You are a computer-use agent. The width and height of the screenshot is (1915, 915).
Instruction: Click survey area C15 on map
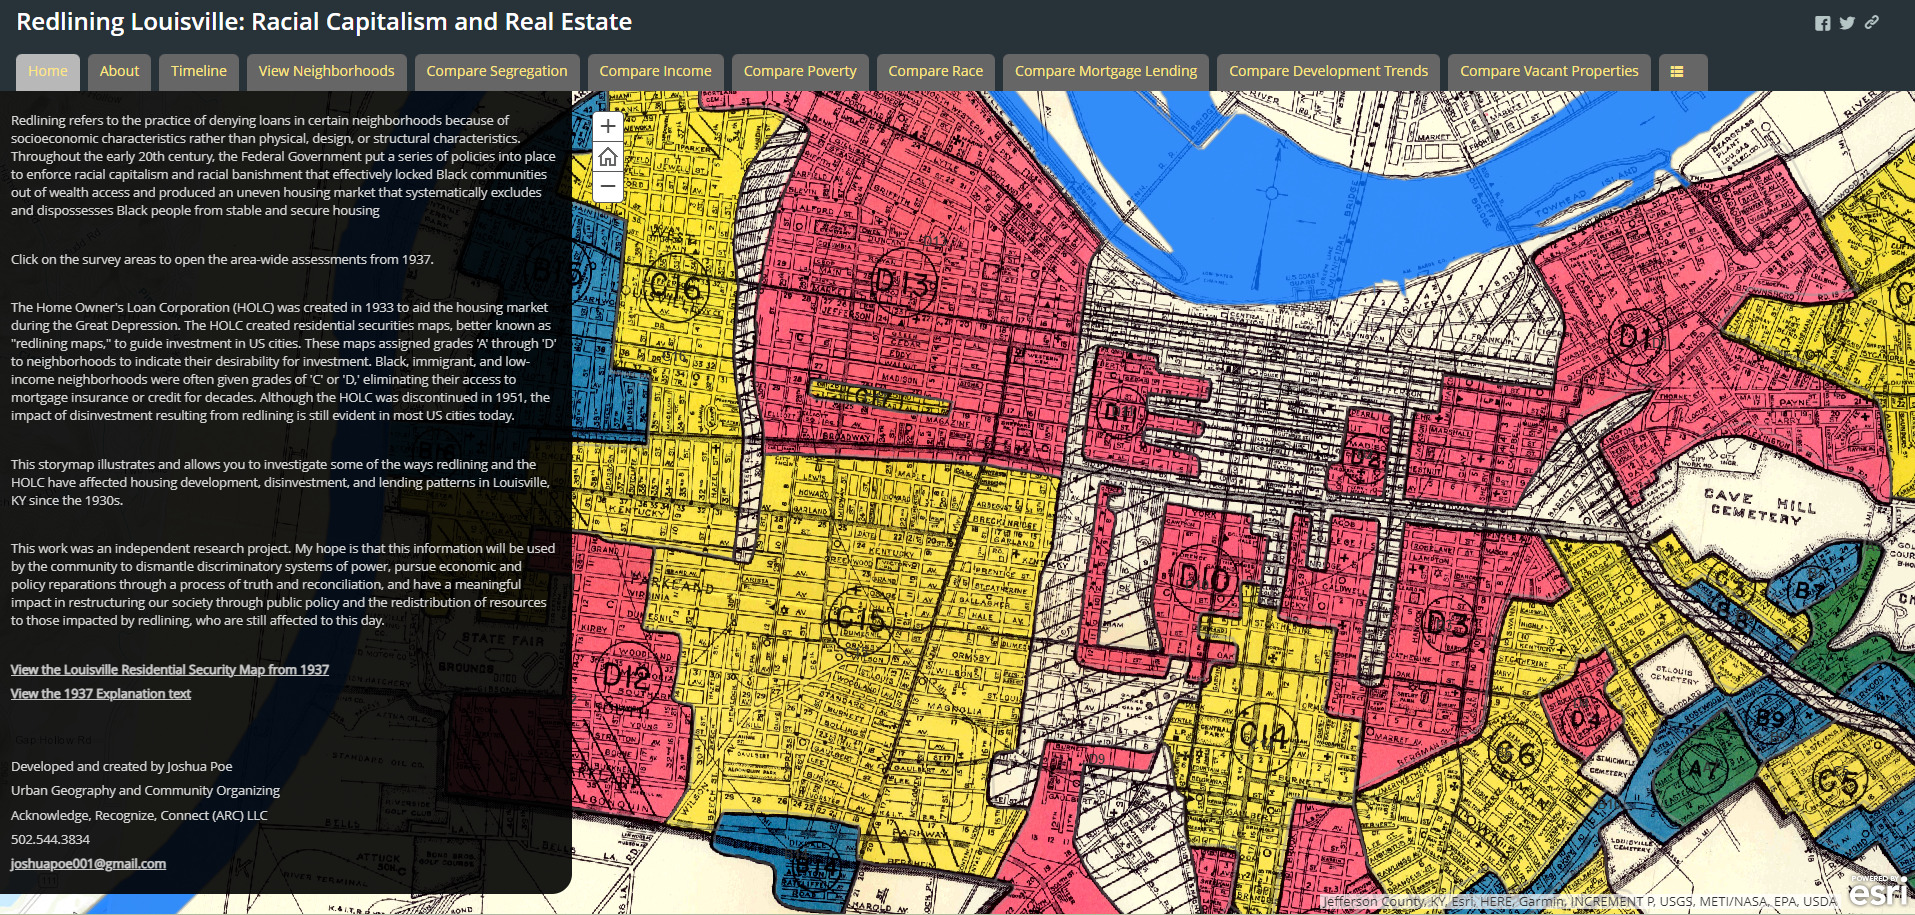click(x=861, y=619)
